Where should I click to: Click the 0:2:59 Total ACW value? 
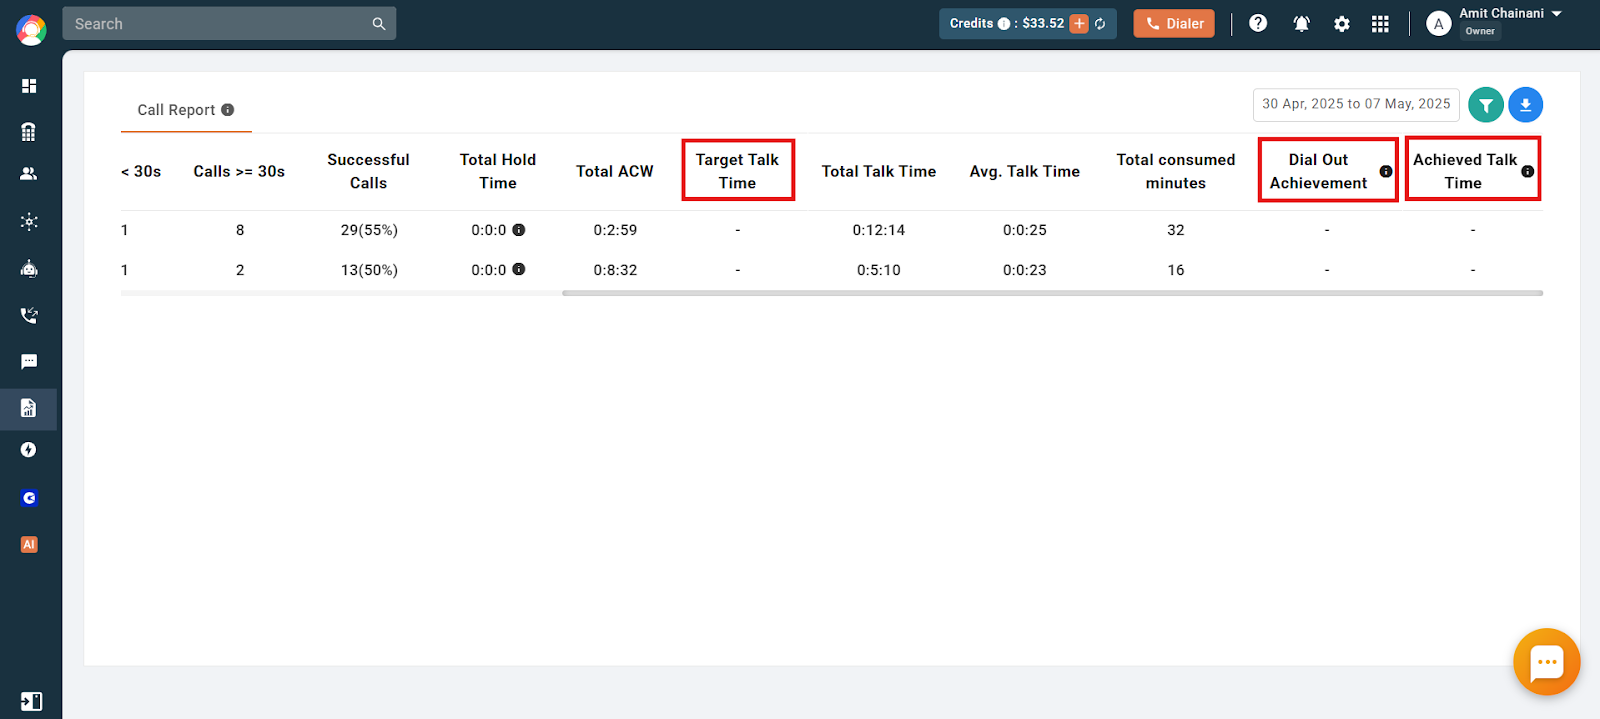615,230
